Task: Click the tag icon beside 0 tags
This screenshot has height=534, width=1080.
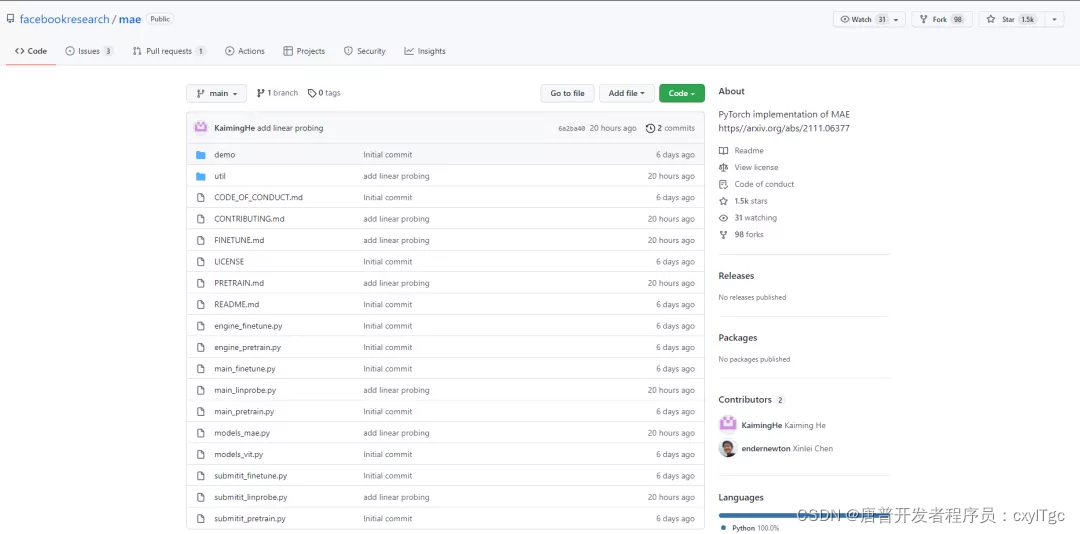Action: (x=312, y=93)
